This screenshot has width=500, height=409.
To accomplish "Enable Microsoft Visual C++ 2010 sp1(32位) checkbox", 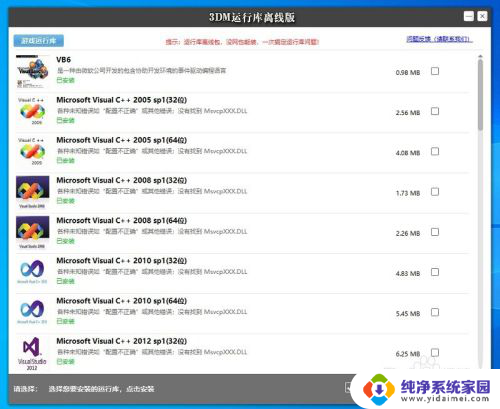I will [435, 272].
